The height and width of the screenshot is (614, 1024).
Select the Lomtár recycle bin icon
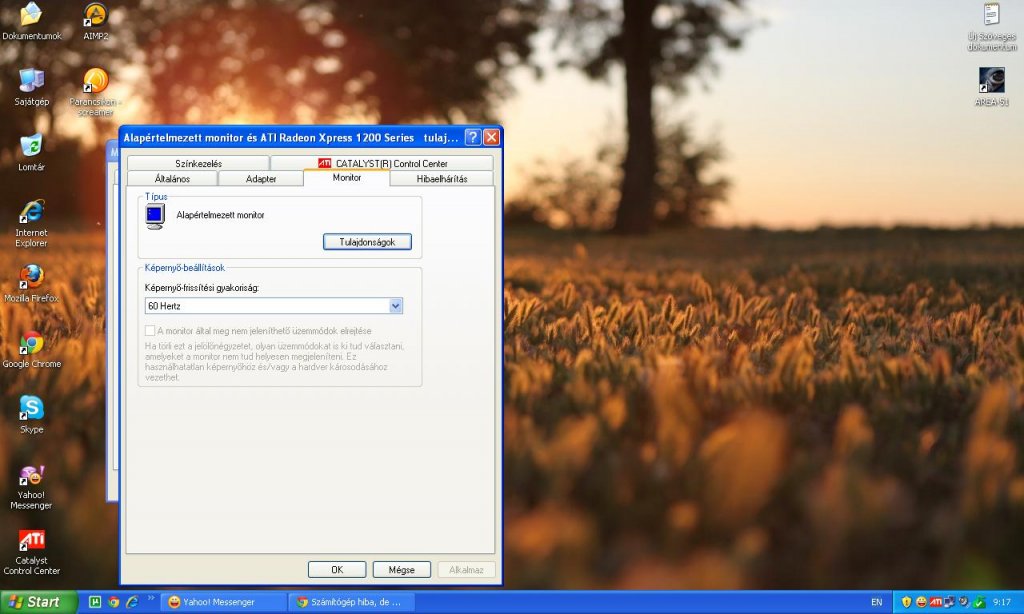(31, 152)
